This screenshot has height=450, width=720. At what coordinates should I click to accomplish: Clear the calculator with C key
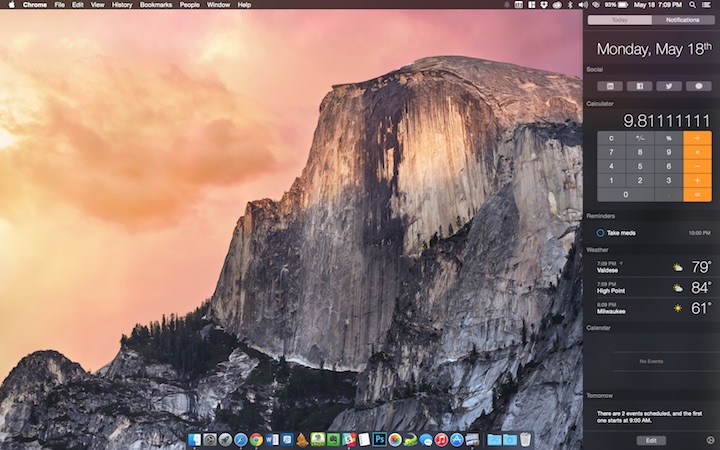tap(611, 138)
